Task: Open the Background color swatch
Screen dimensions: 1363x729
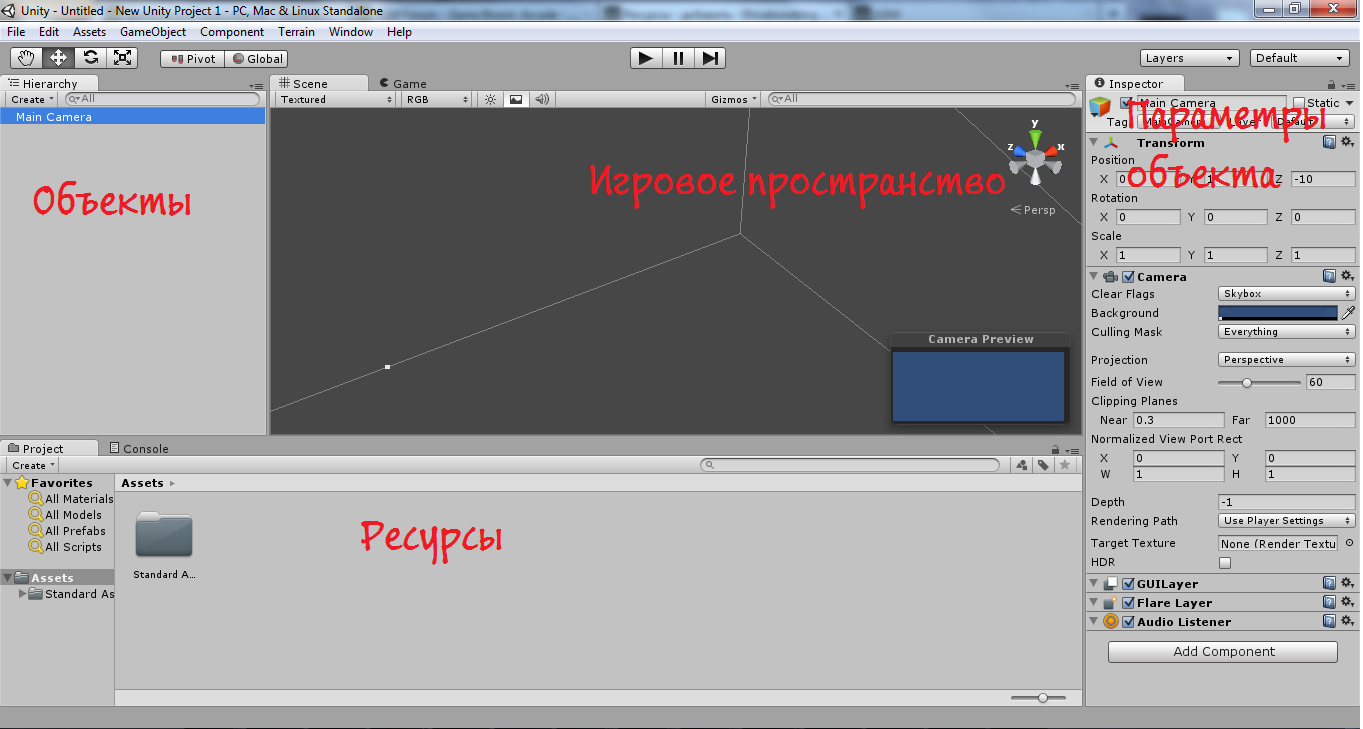Action: pyautogui.click(x=1278, y=313)
